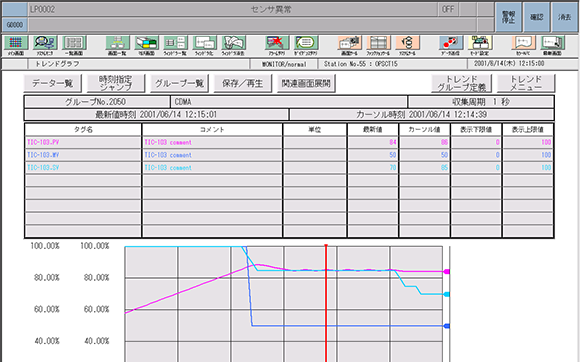Open the 最新画面 latest screen icon
580x362 pixels.
552,43
